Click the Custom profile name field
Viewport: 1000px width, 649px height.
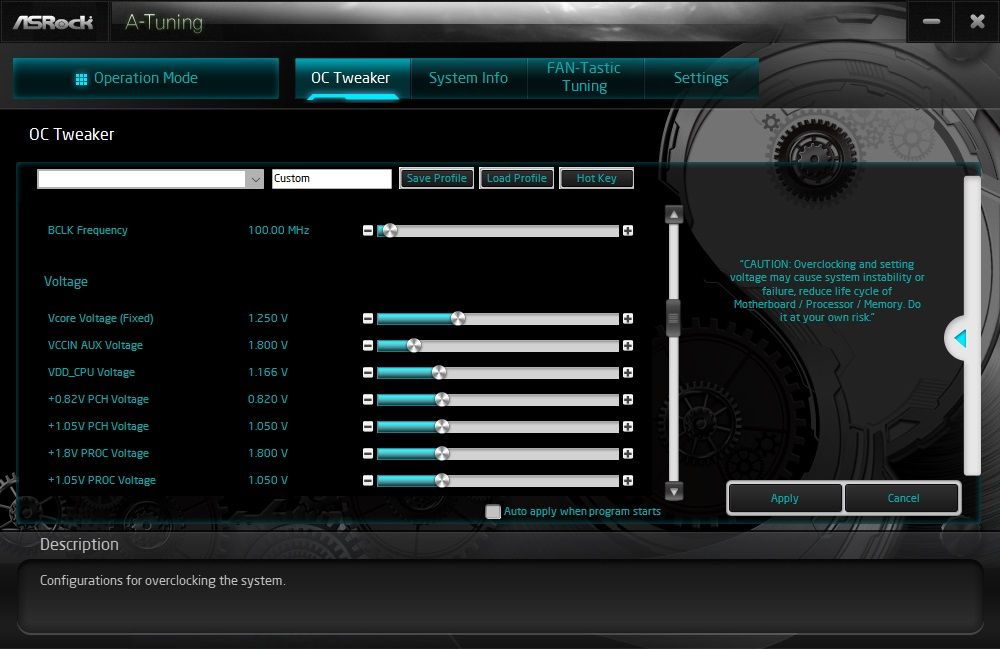[x=332, y=179]
